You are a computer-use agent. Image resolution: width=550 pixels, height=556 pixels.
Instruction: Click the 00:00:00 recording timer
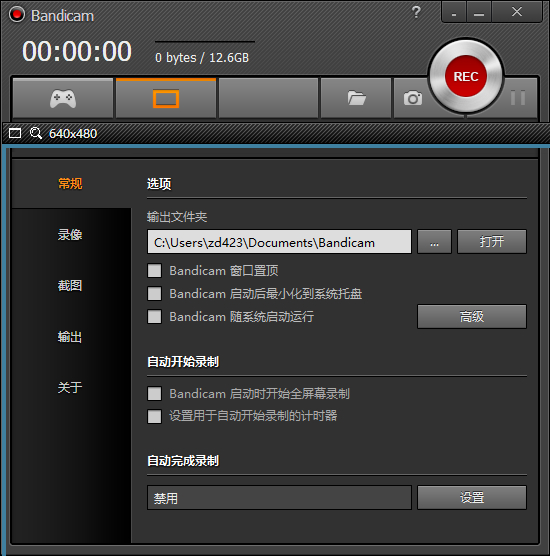click(x=77, y=51)
